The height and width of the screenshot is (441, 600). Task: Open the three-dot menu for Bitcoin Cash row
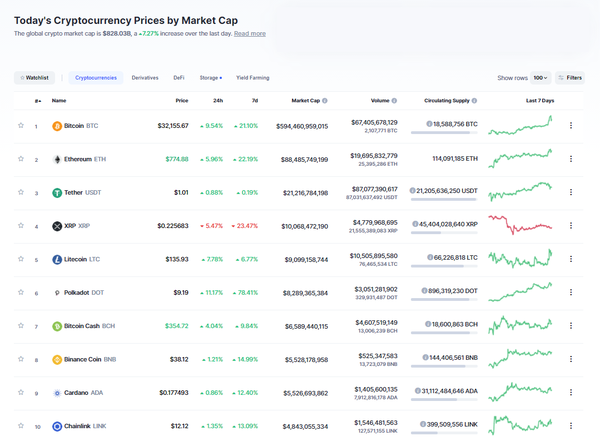click(x=571, y=325)
